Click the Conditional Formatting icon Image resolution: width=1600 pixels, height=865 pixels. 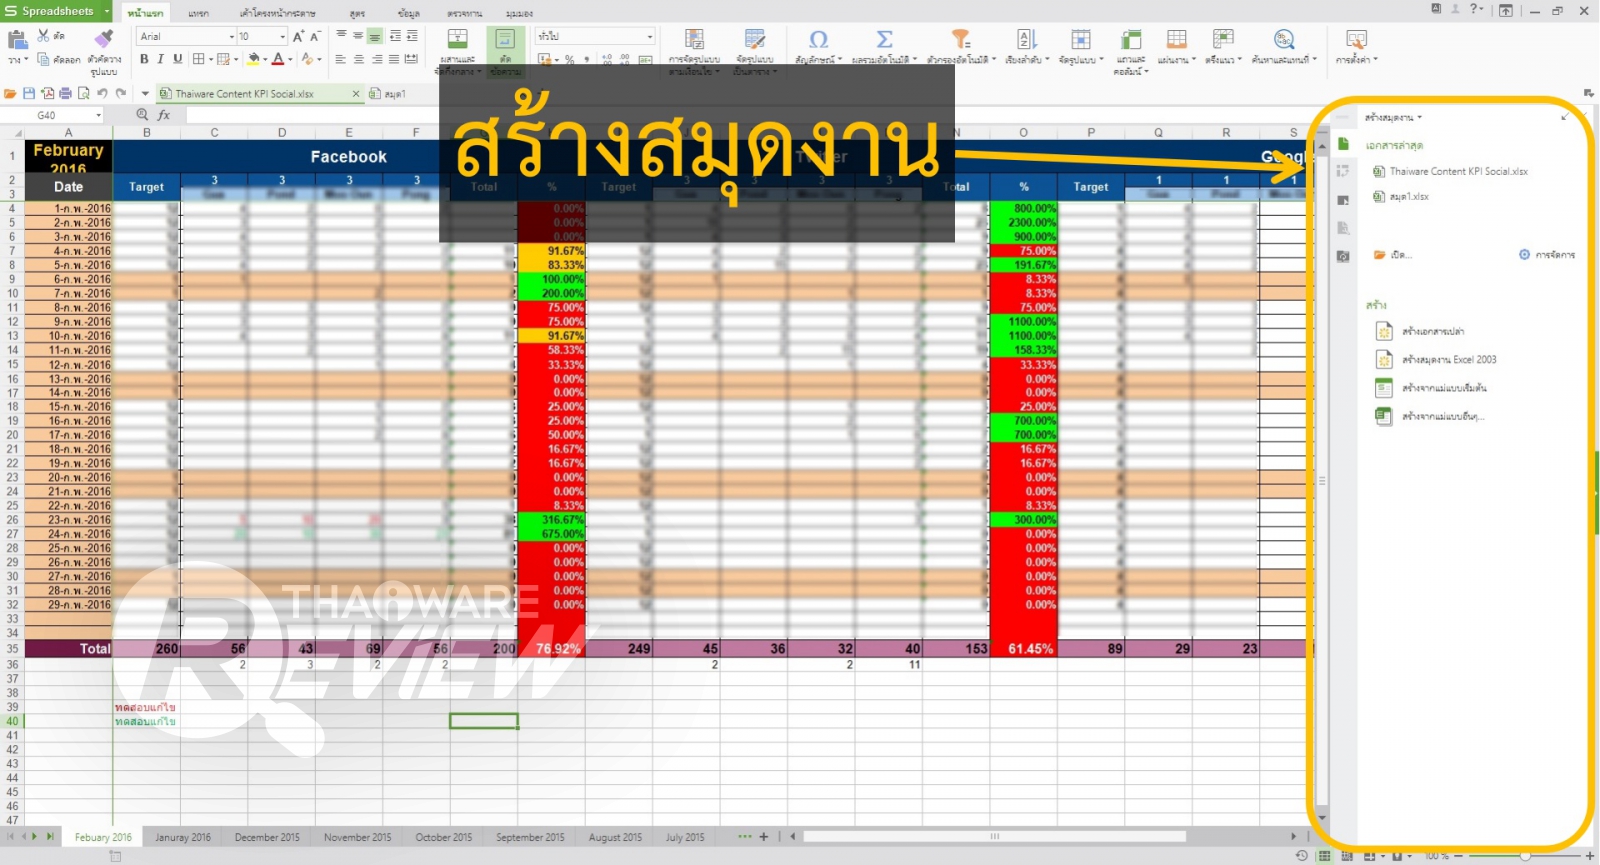(x=693, y=40)
